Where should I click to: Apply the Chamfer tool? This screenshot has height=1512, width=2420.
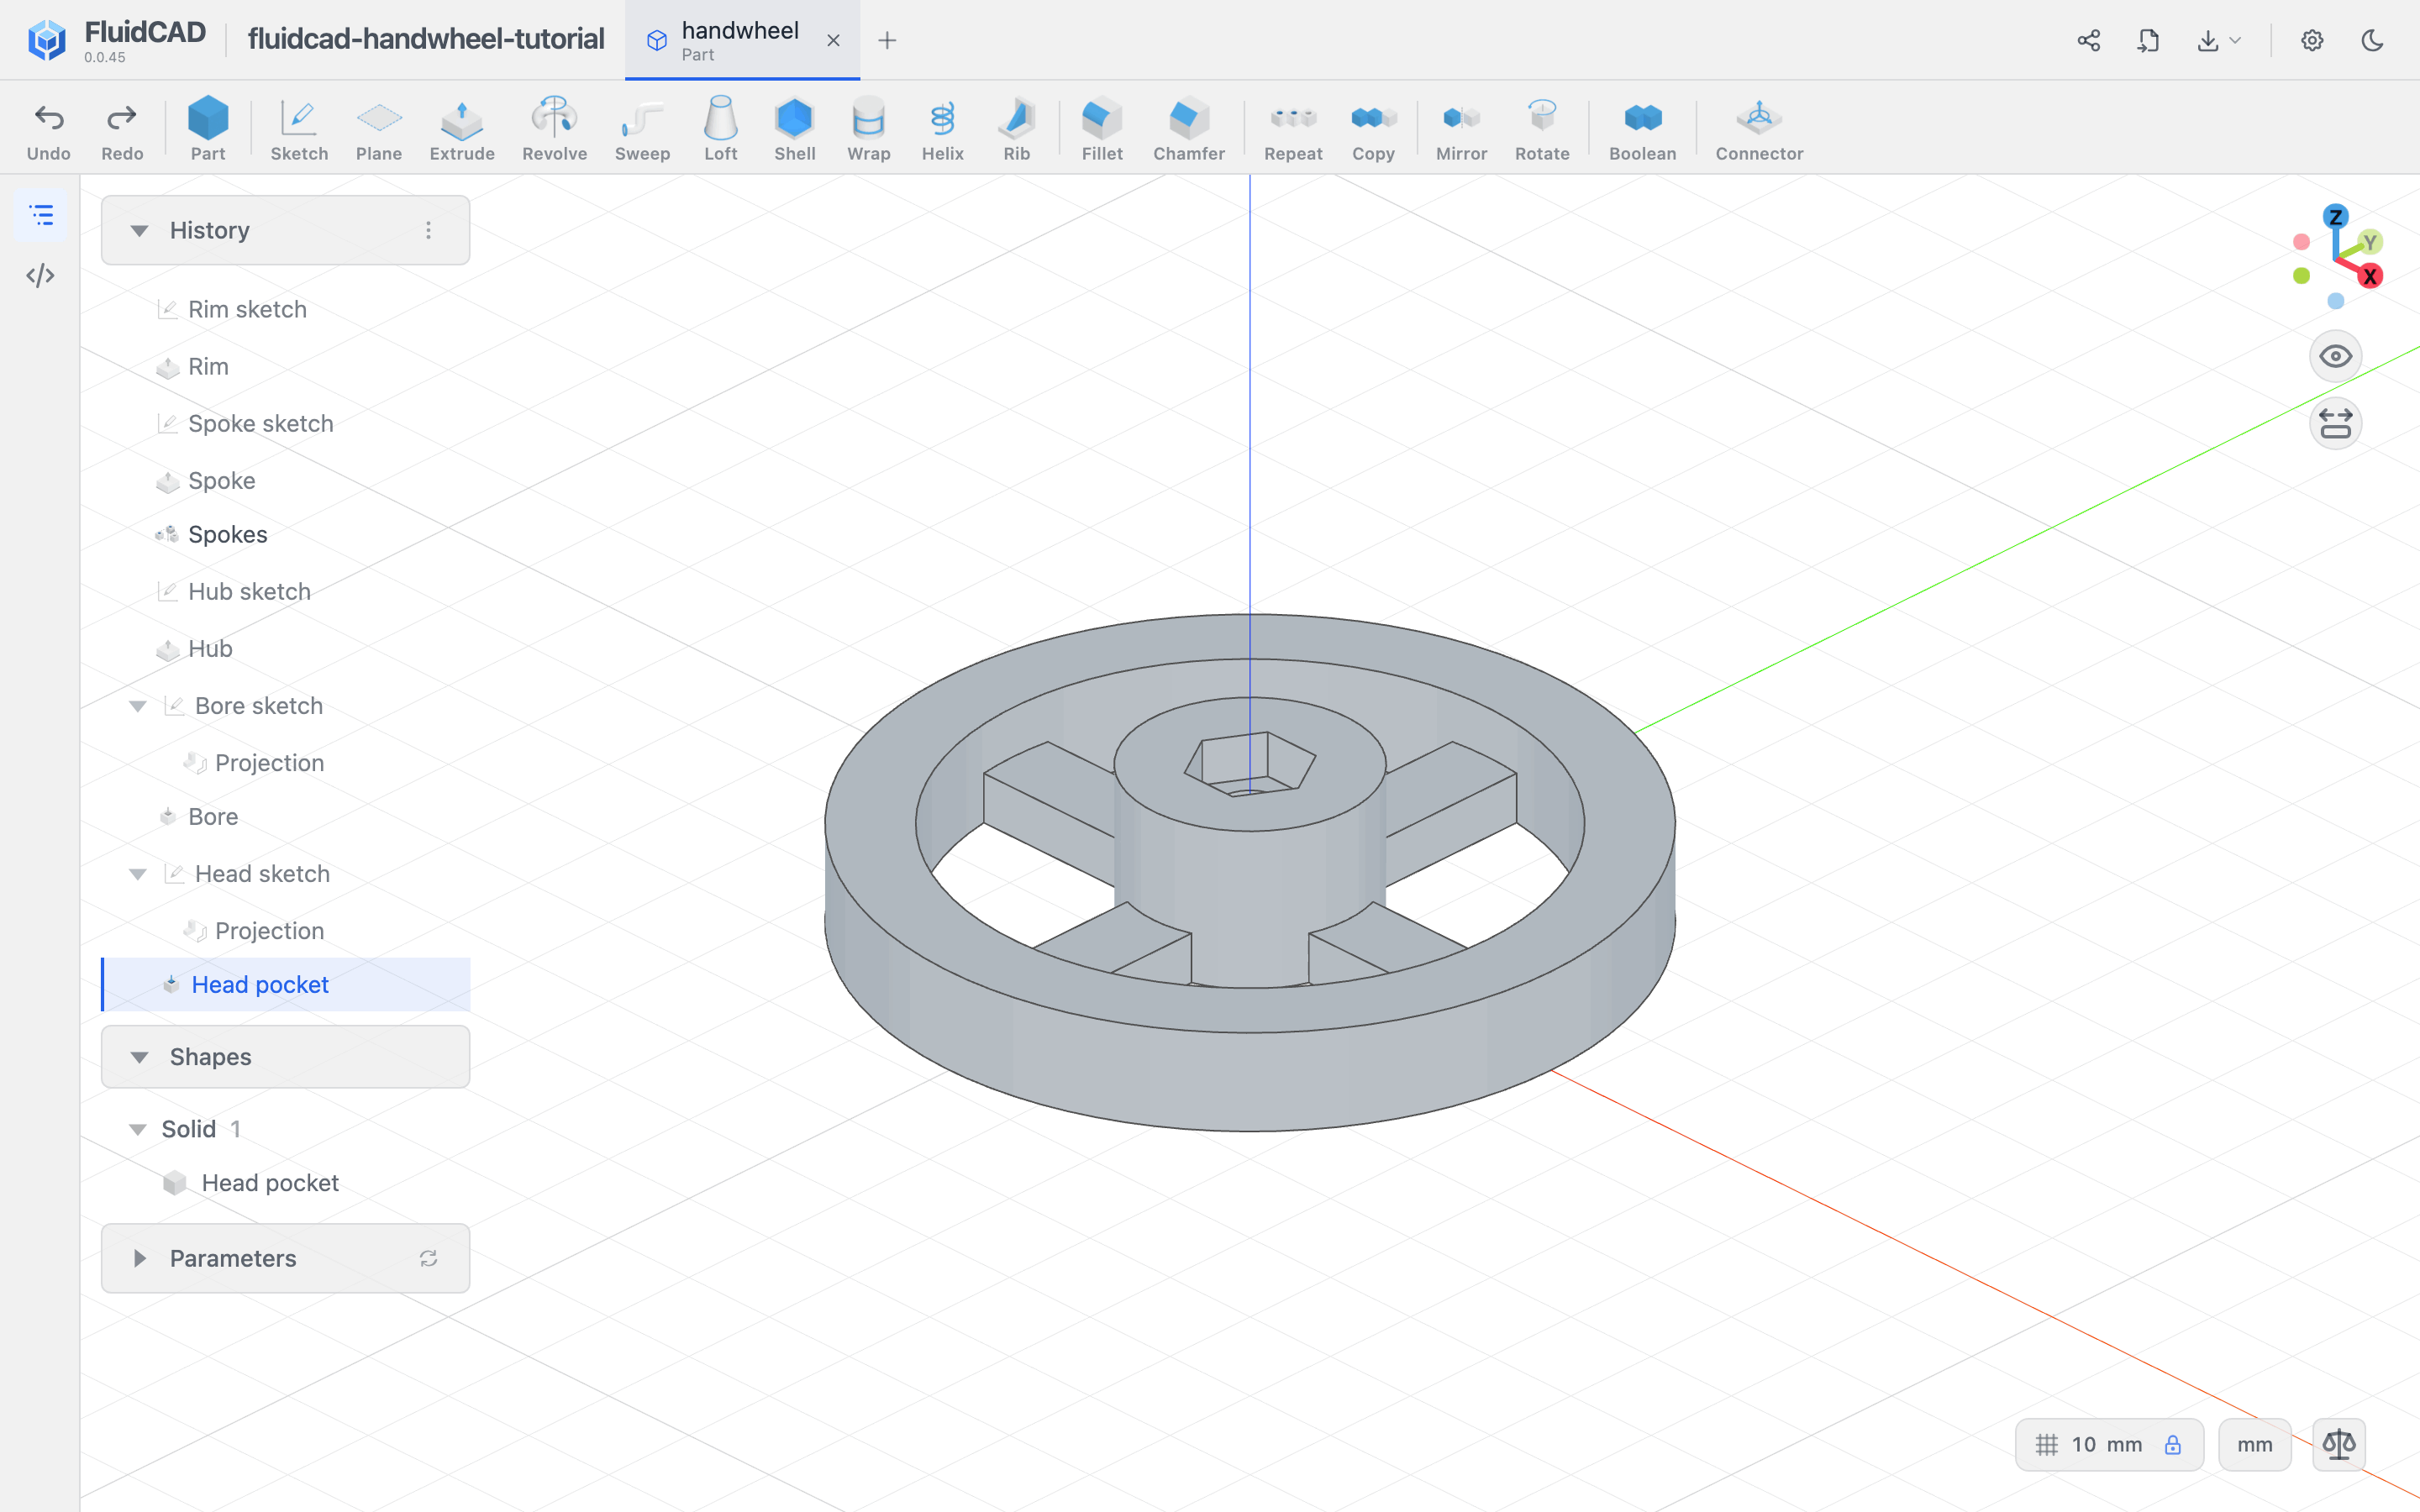(1189, 129)
